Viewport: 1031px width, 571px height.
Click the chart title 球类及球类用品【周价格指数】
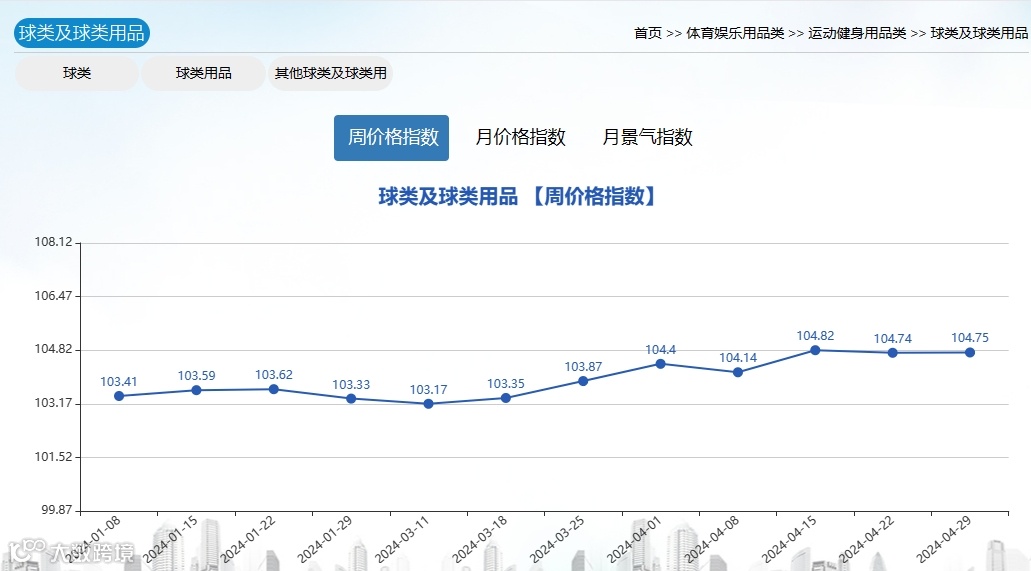tap(517, 196)
